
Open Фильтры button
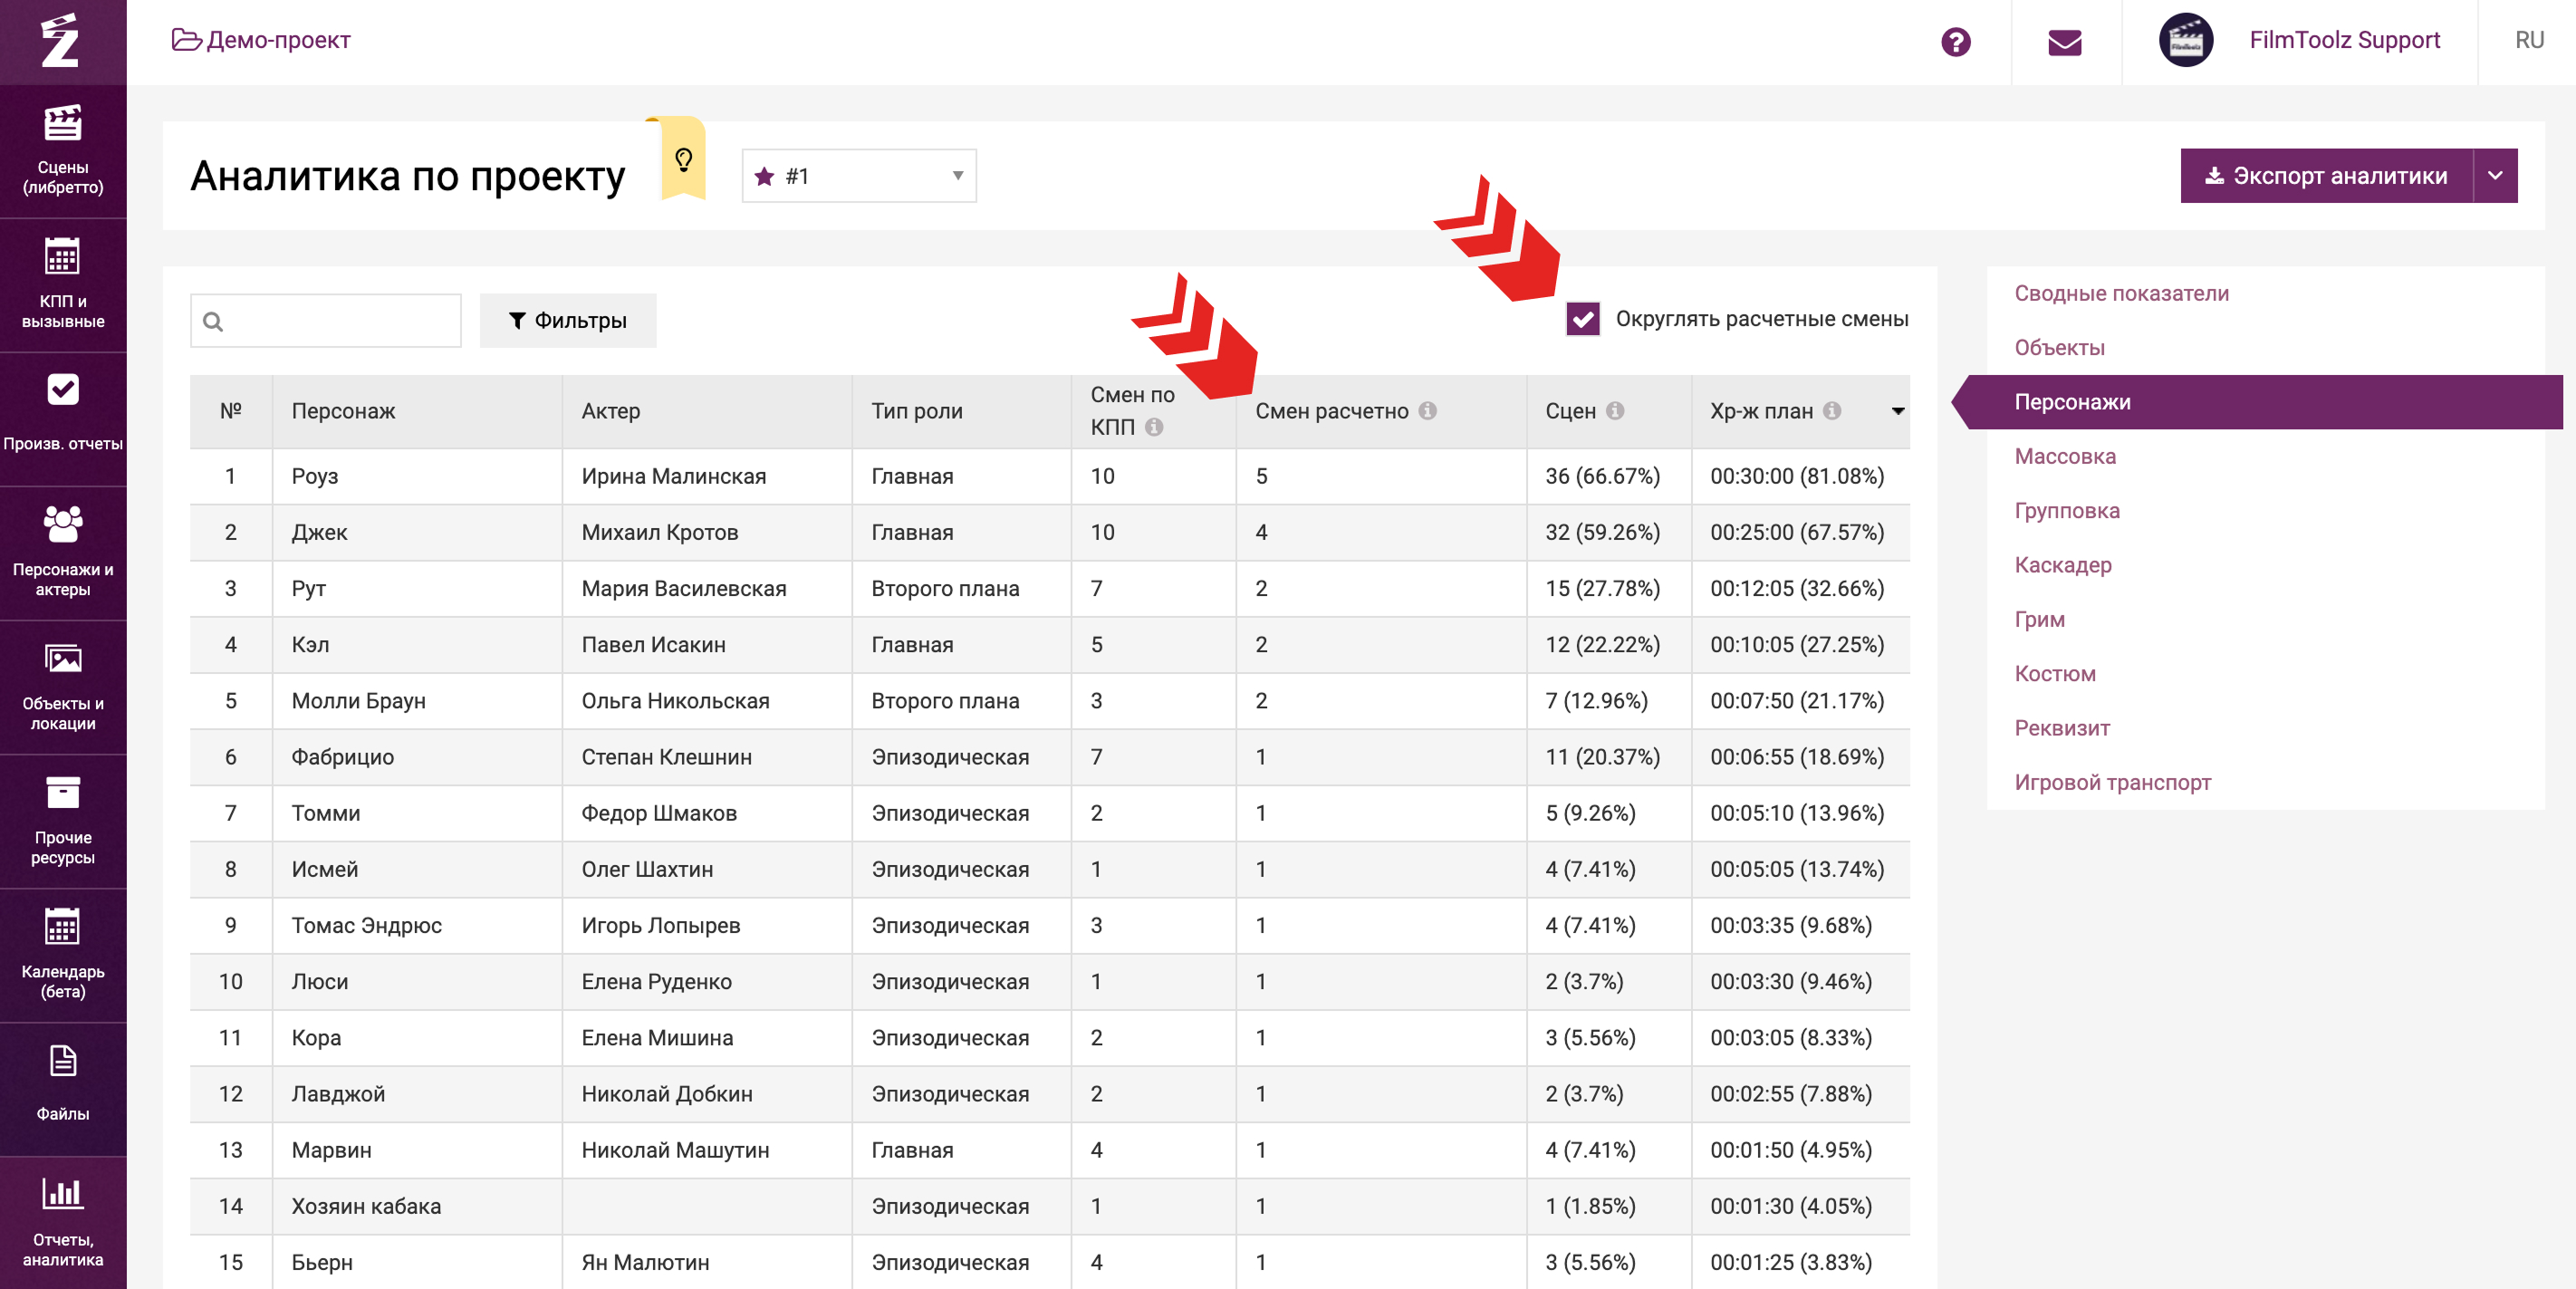point(568,320)
